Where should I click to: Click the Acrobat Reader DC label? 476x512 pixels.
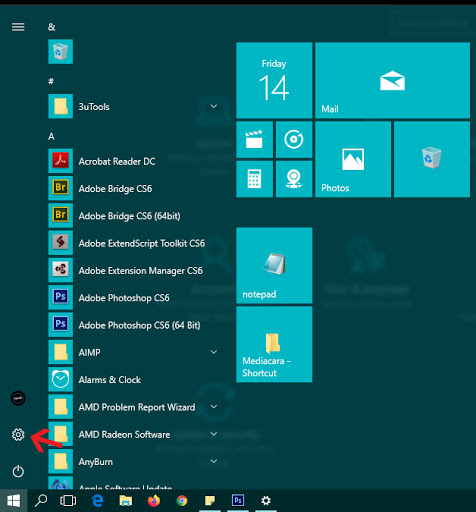[117, 161]
